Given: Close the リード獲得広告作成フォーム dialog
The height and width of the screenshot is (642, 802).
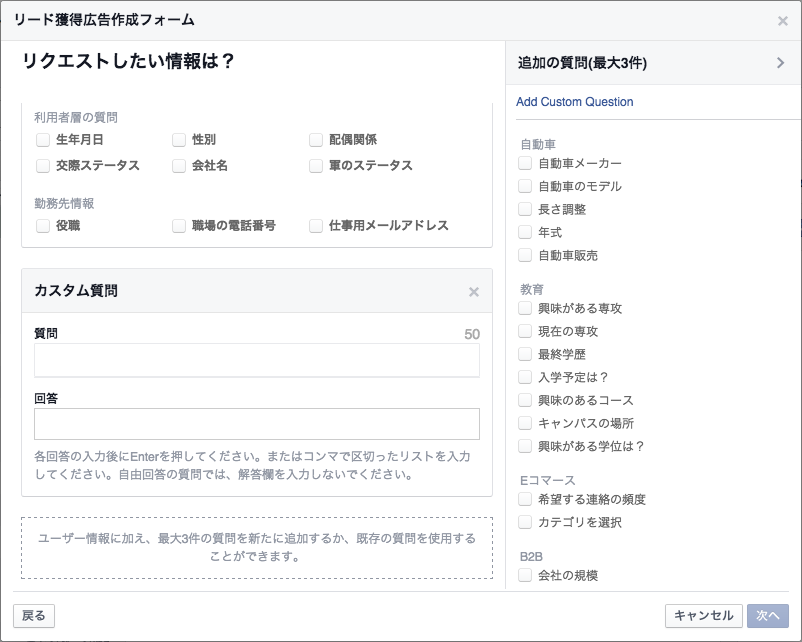Looking at the screenshot, I should pos(783,21).
